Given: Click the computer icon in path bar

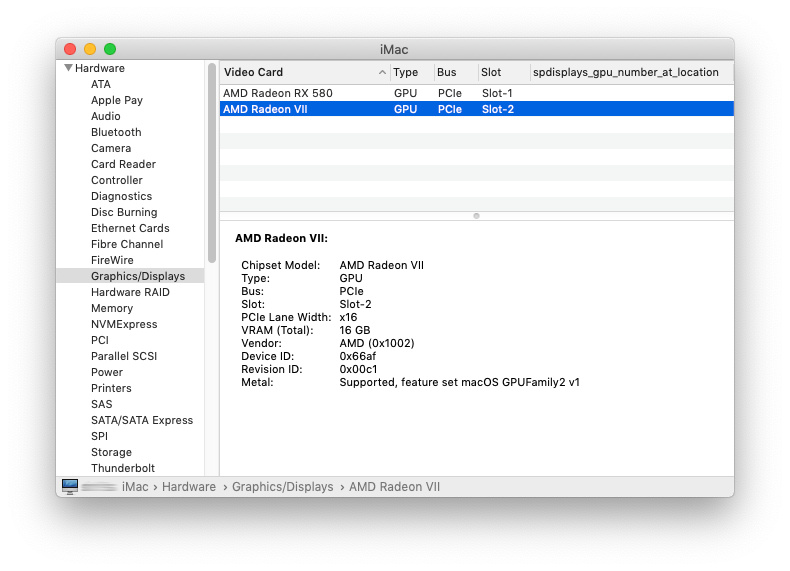Looking at the screenshot, I should 70,487.
